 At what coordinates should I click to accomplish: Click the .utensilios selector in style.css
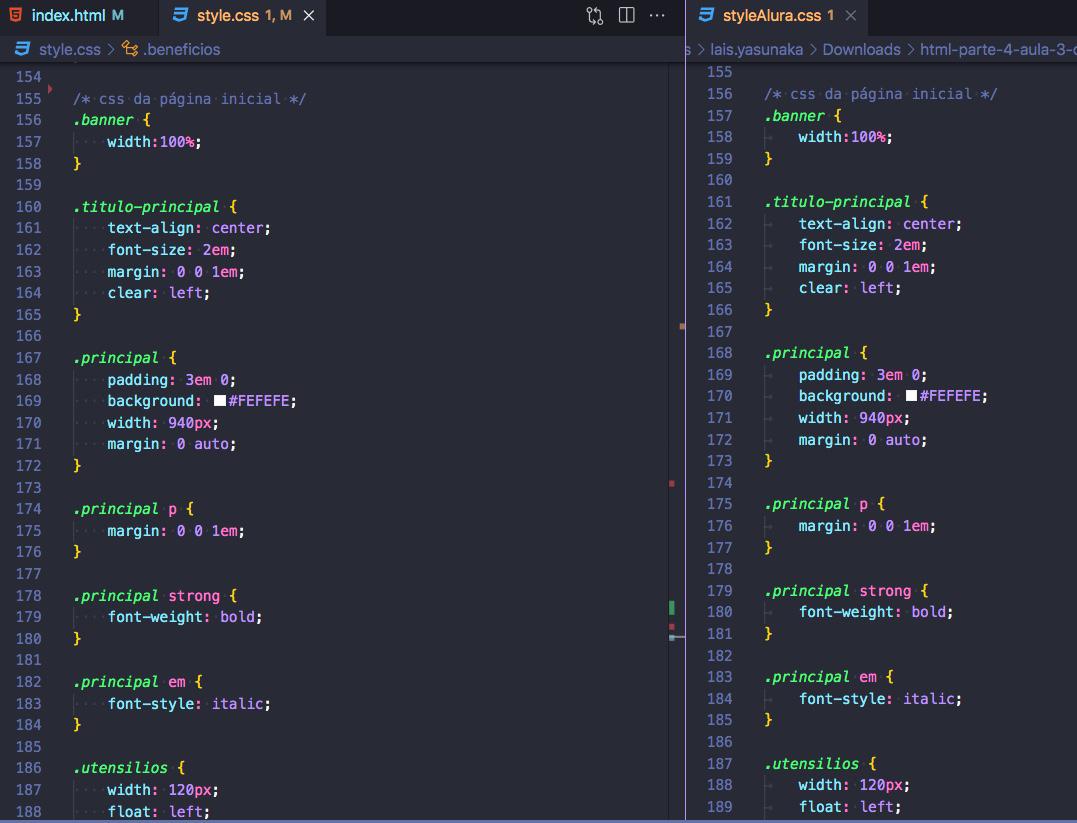click(120, 768)
